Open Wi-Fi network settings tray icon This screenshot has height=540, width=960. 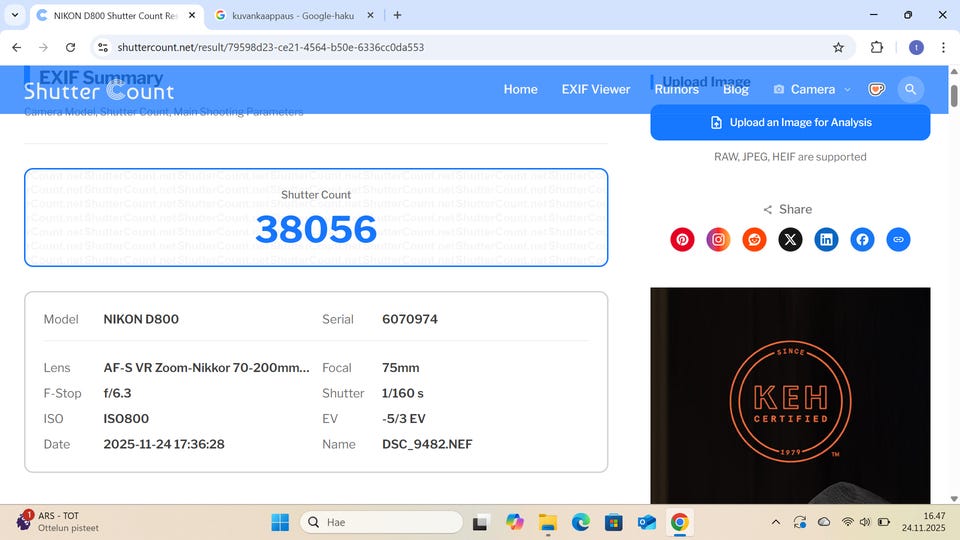click(x=847, y=522)
